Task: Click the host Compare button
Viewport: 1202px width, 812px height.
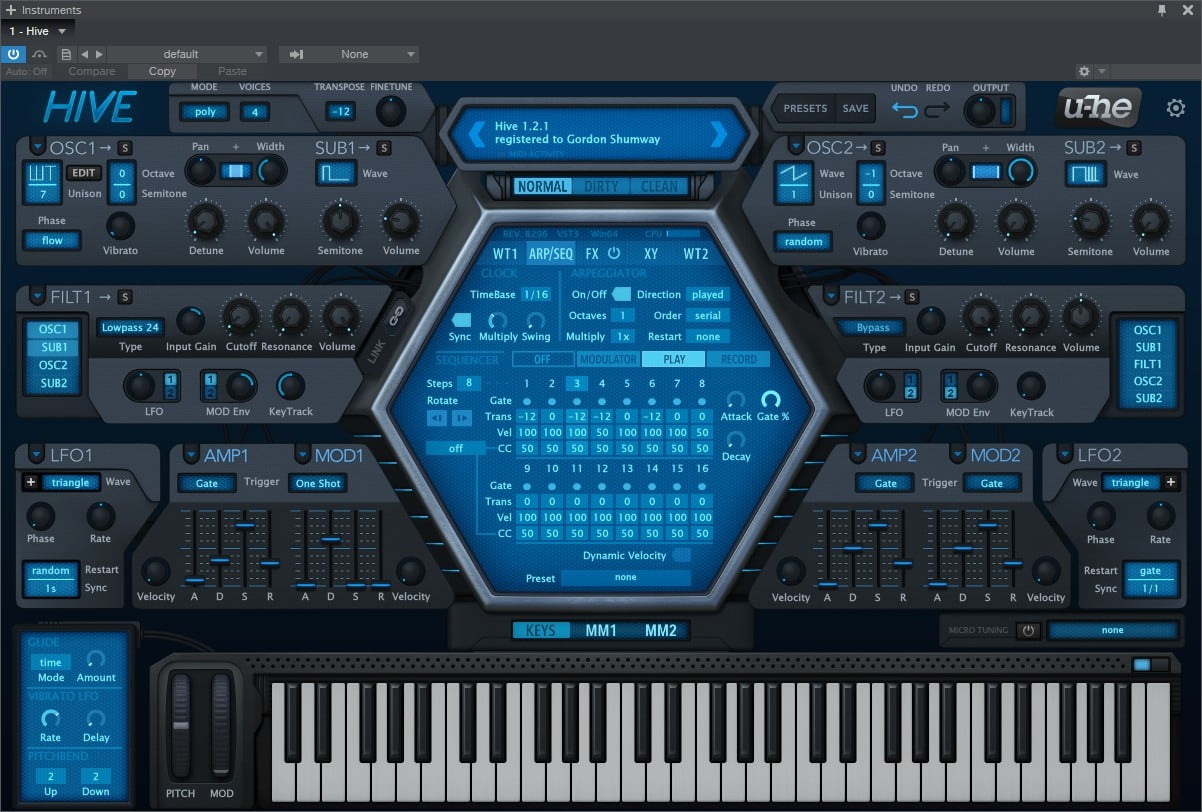Action: click(x=92, y=72)
